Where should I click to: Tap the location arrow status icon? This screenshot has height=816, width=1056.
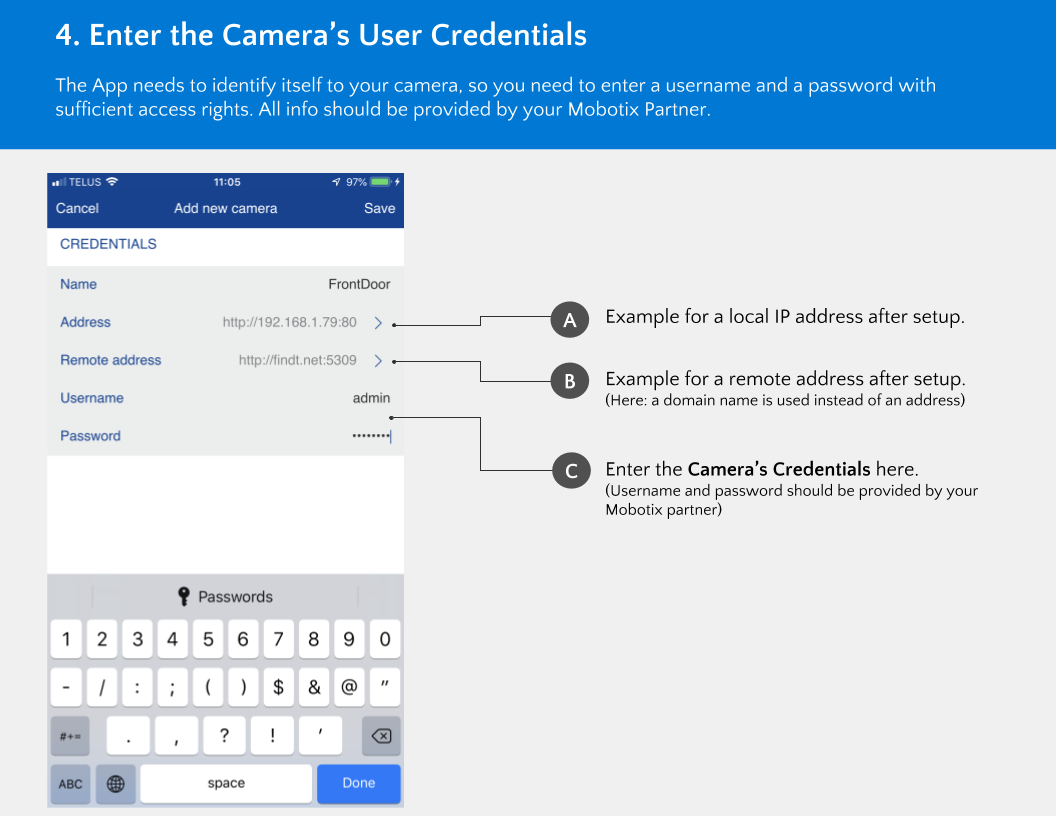click(x=336, y=182)
